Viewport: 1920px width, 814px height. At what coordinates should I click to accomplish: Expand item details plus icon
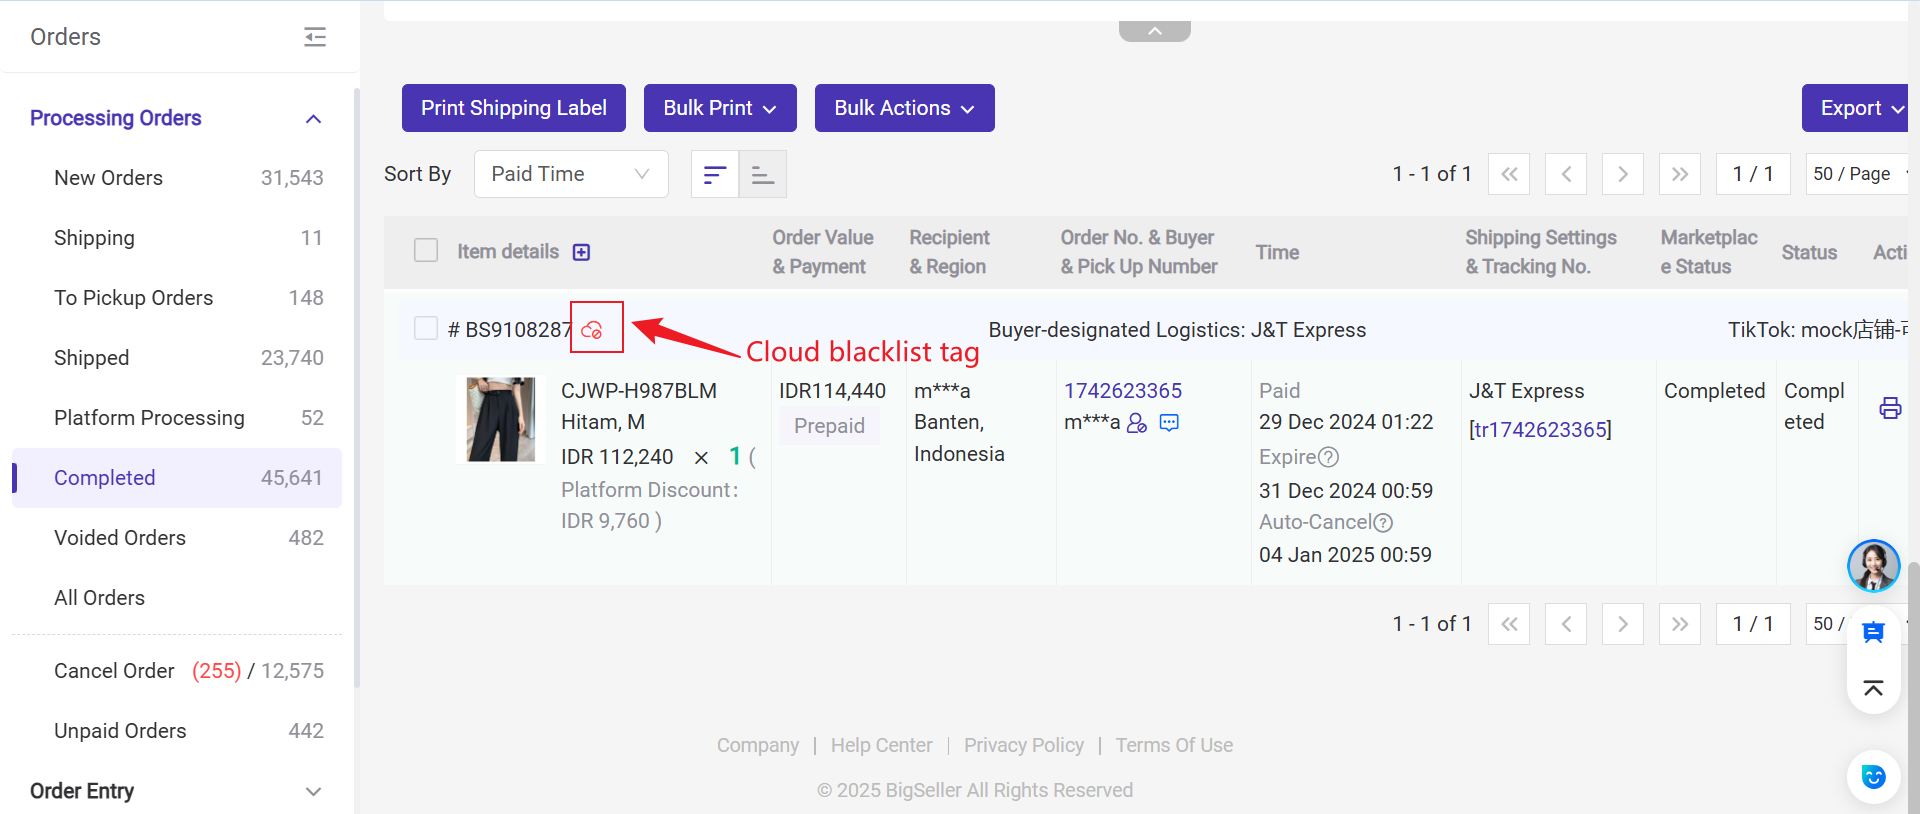pos(581,252)
